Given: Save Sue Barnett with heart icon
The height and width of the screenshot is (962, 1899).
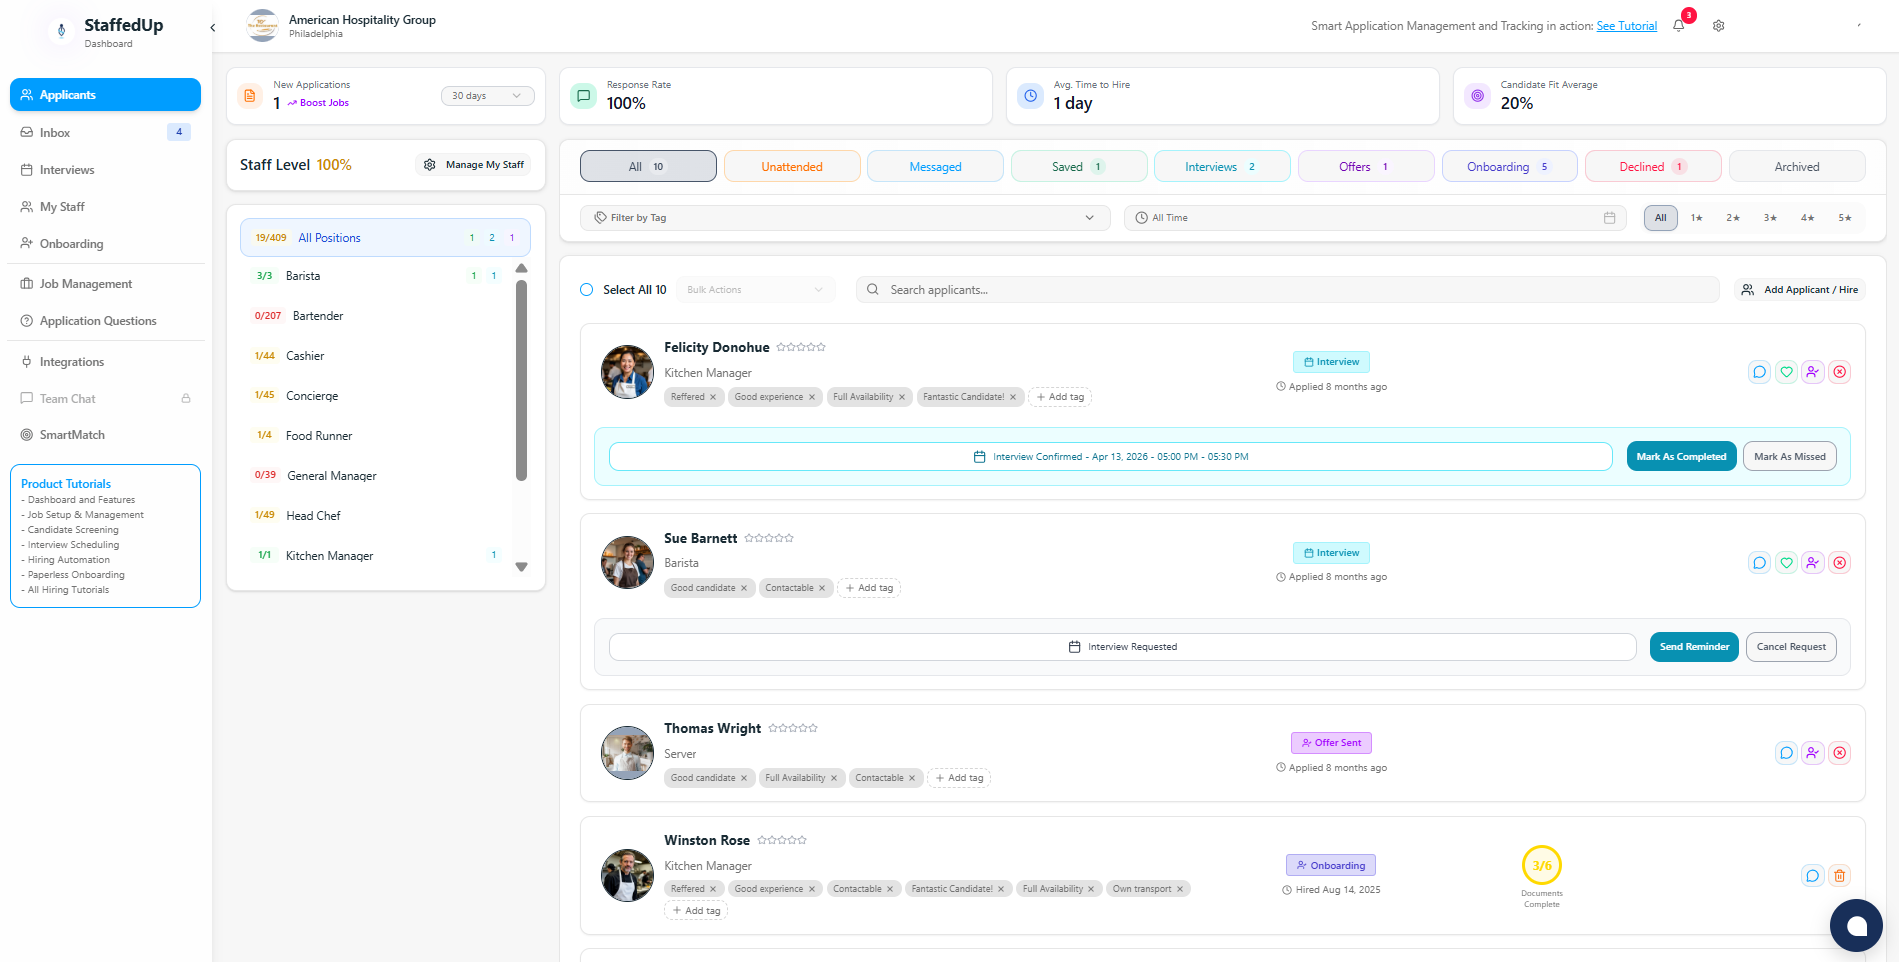Looking at the screenshot, I should tap(1786, 563).
